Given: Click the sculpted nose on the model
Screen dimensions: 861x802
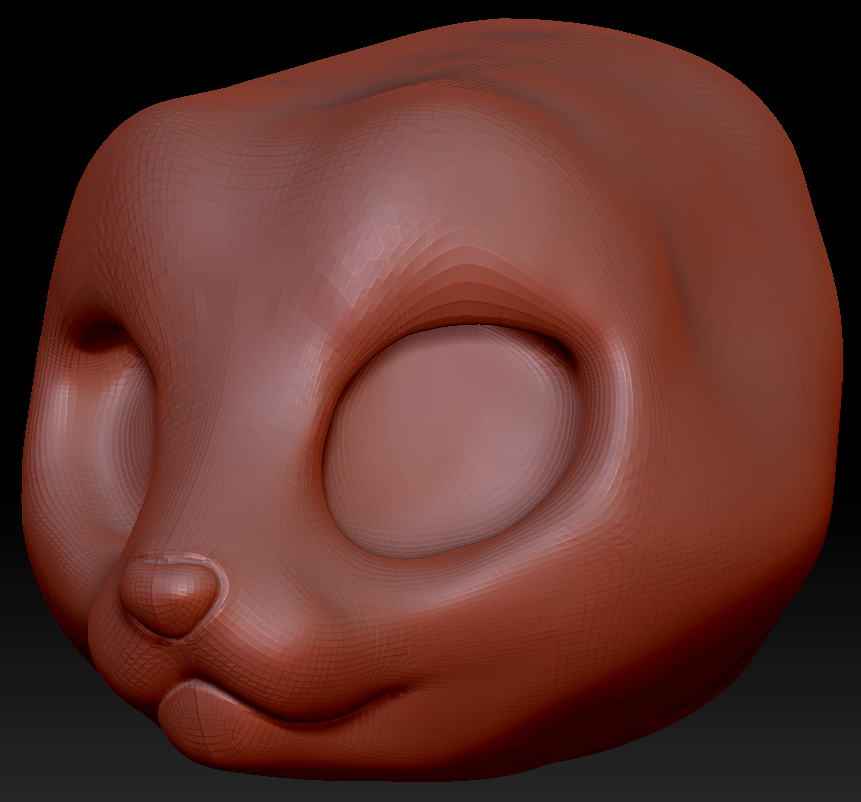Looking at the screenshot, I should 172,596.
